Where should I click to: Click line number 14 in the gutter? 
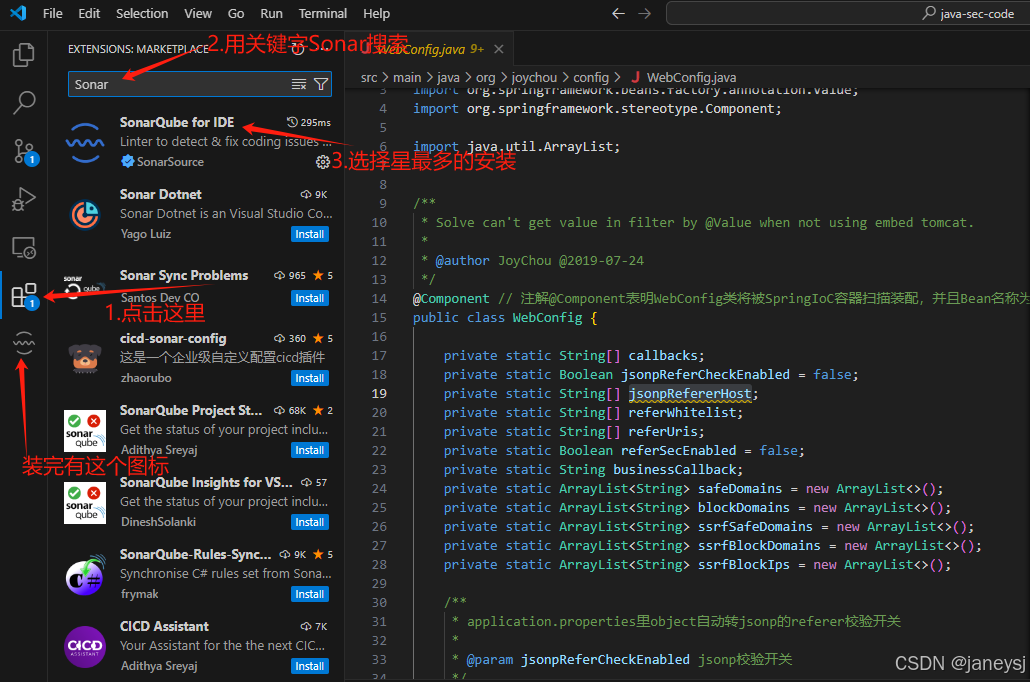coord(379,298)
